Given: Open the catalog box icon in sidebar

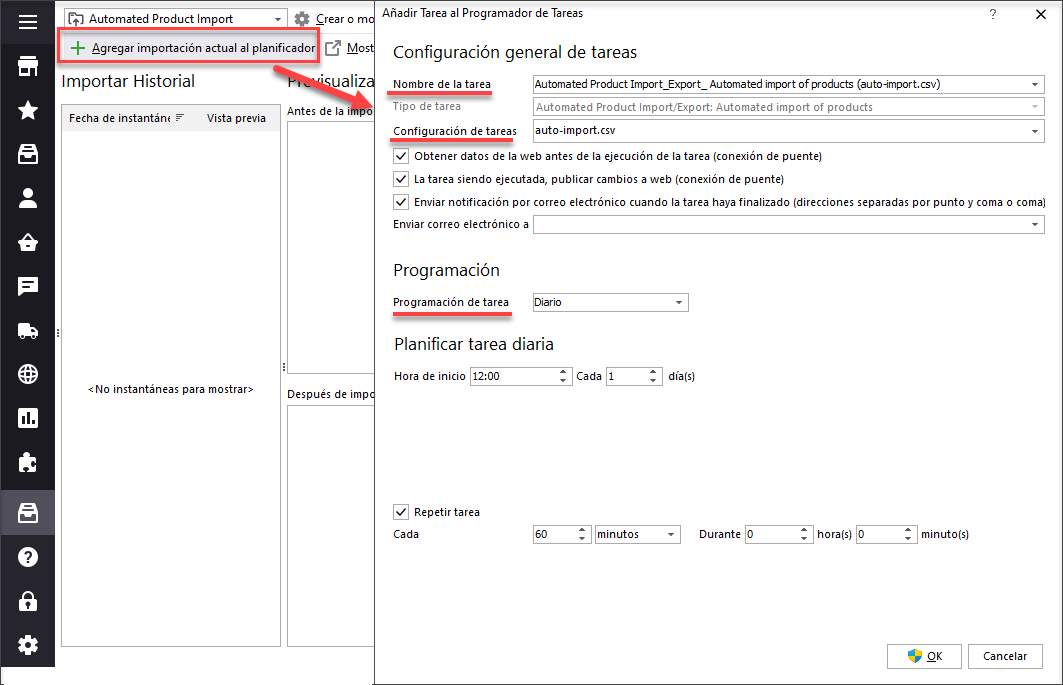Looking at the screenshot, I should pos(28,155).
